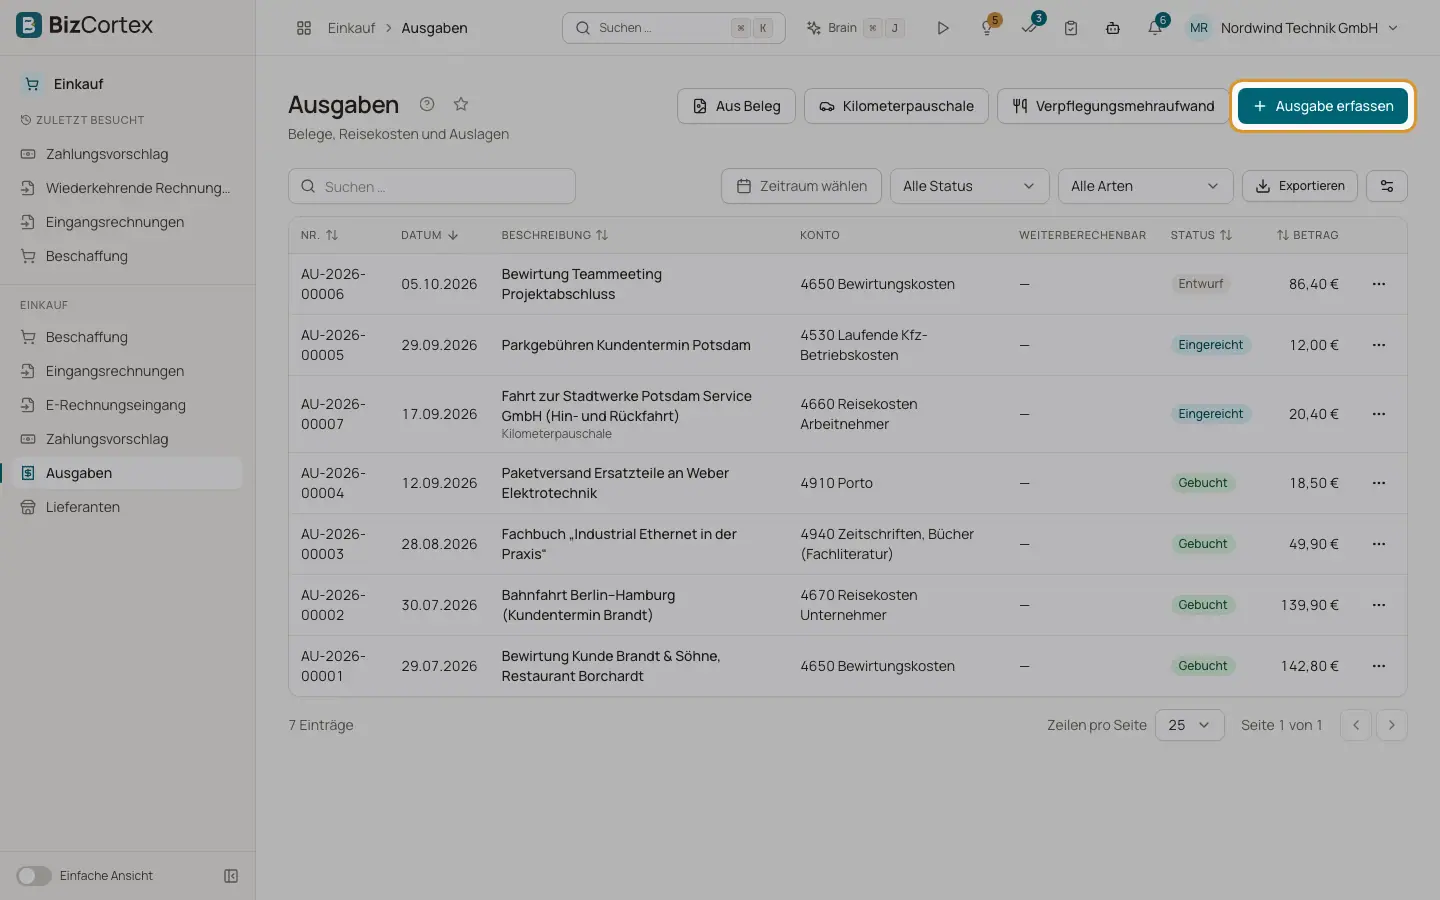Collapse the sidebar panel icon
Image resolution: width=1440 pixels, height=900 pixels.
pyautogui.click(x=231, y=876)
